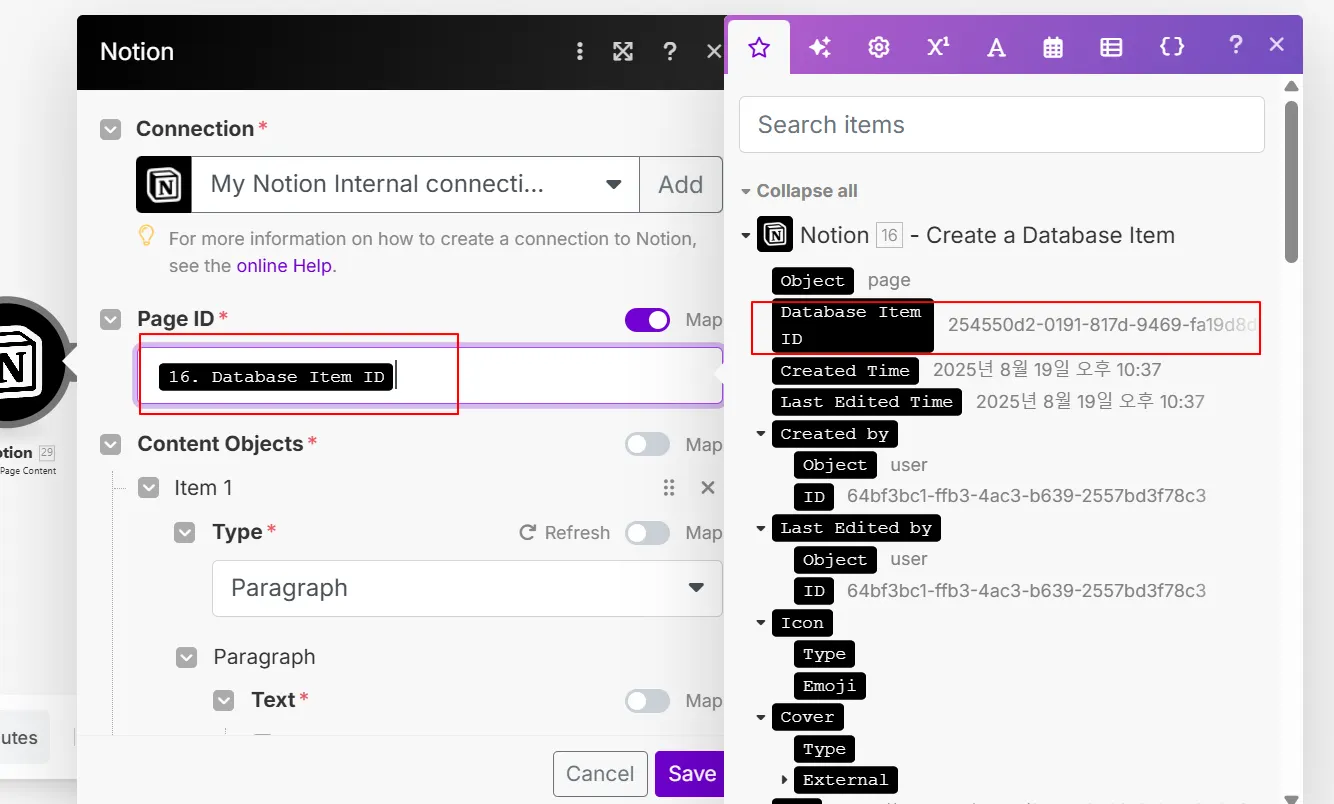Click the Notion logo beside Create a Database Item
The image size is (1334, 804).
775,235
